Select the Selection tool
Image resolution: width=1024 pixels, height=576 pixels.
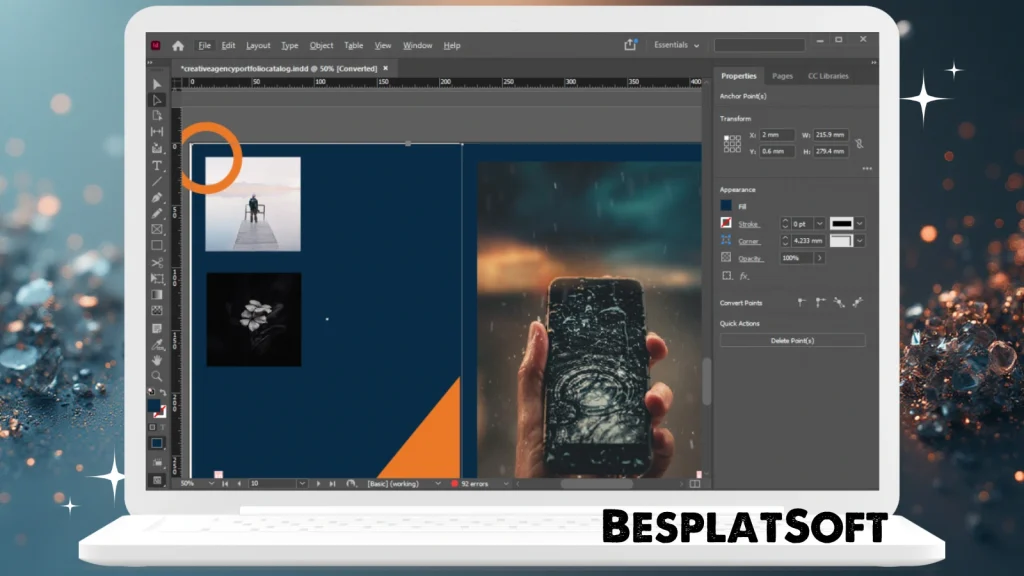(157, 85)
